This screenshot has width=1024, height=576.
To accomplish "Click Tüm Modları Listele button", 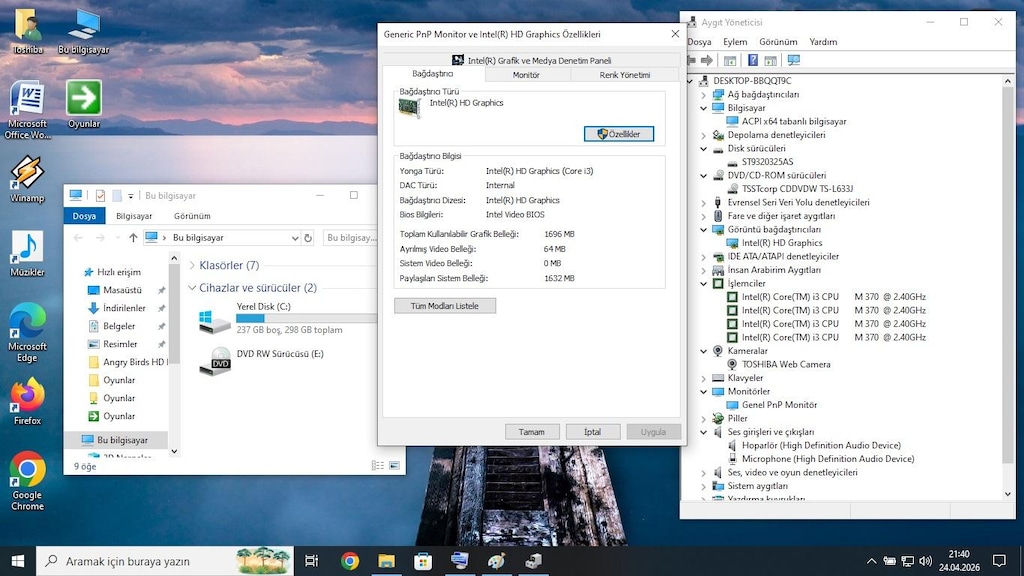I will pos(445,306).
